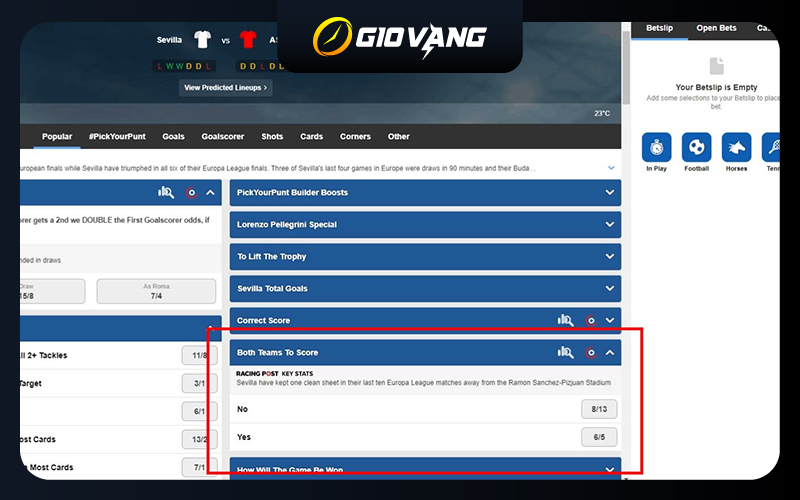Select the 11/8 odds for 2+ Tackles
Viewport: 800px width, 500px height.
click(x=199, y=356)
